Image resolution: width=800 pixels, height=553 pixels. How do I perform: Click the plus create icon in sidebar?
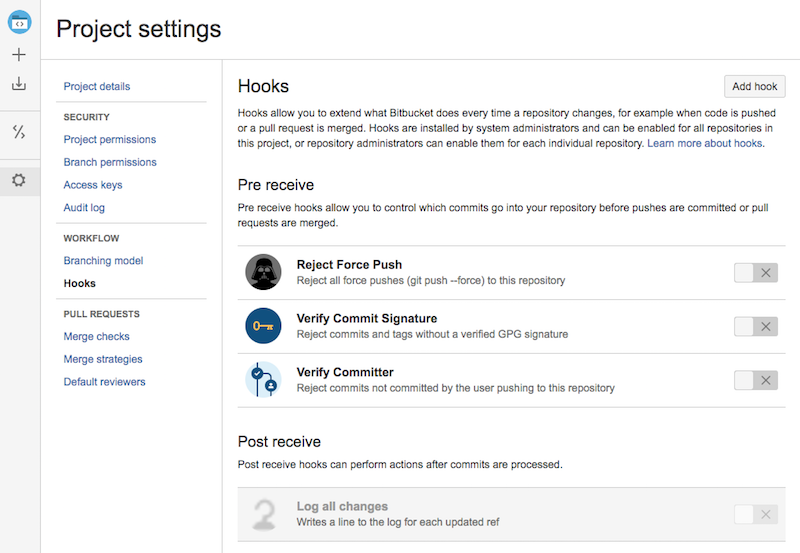[x=19, y=55]
